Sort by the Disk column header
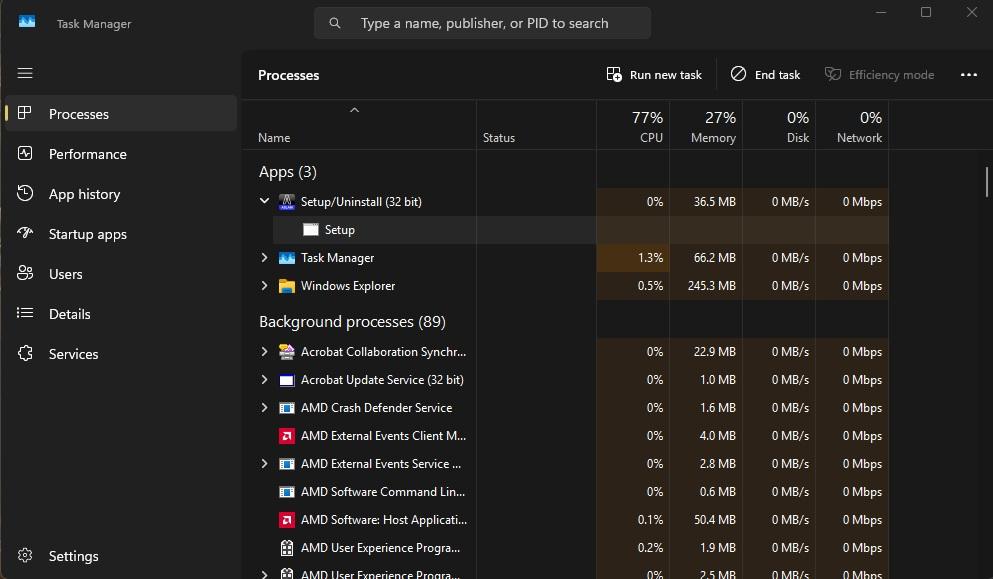This screenshot has height=579, width=993. click(778, 125)
